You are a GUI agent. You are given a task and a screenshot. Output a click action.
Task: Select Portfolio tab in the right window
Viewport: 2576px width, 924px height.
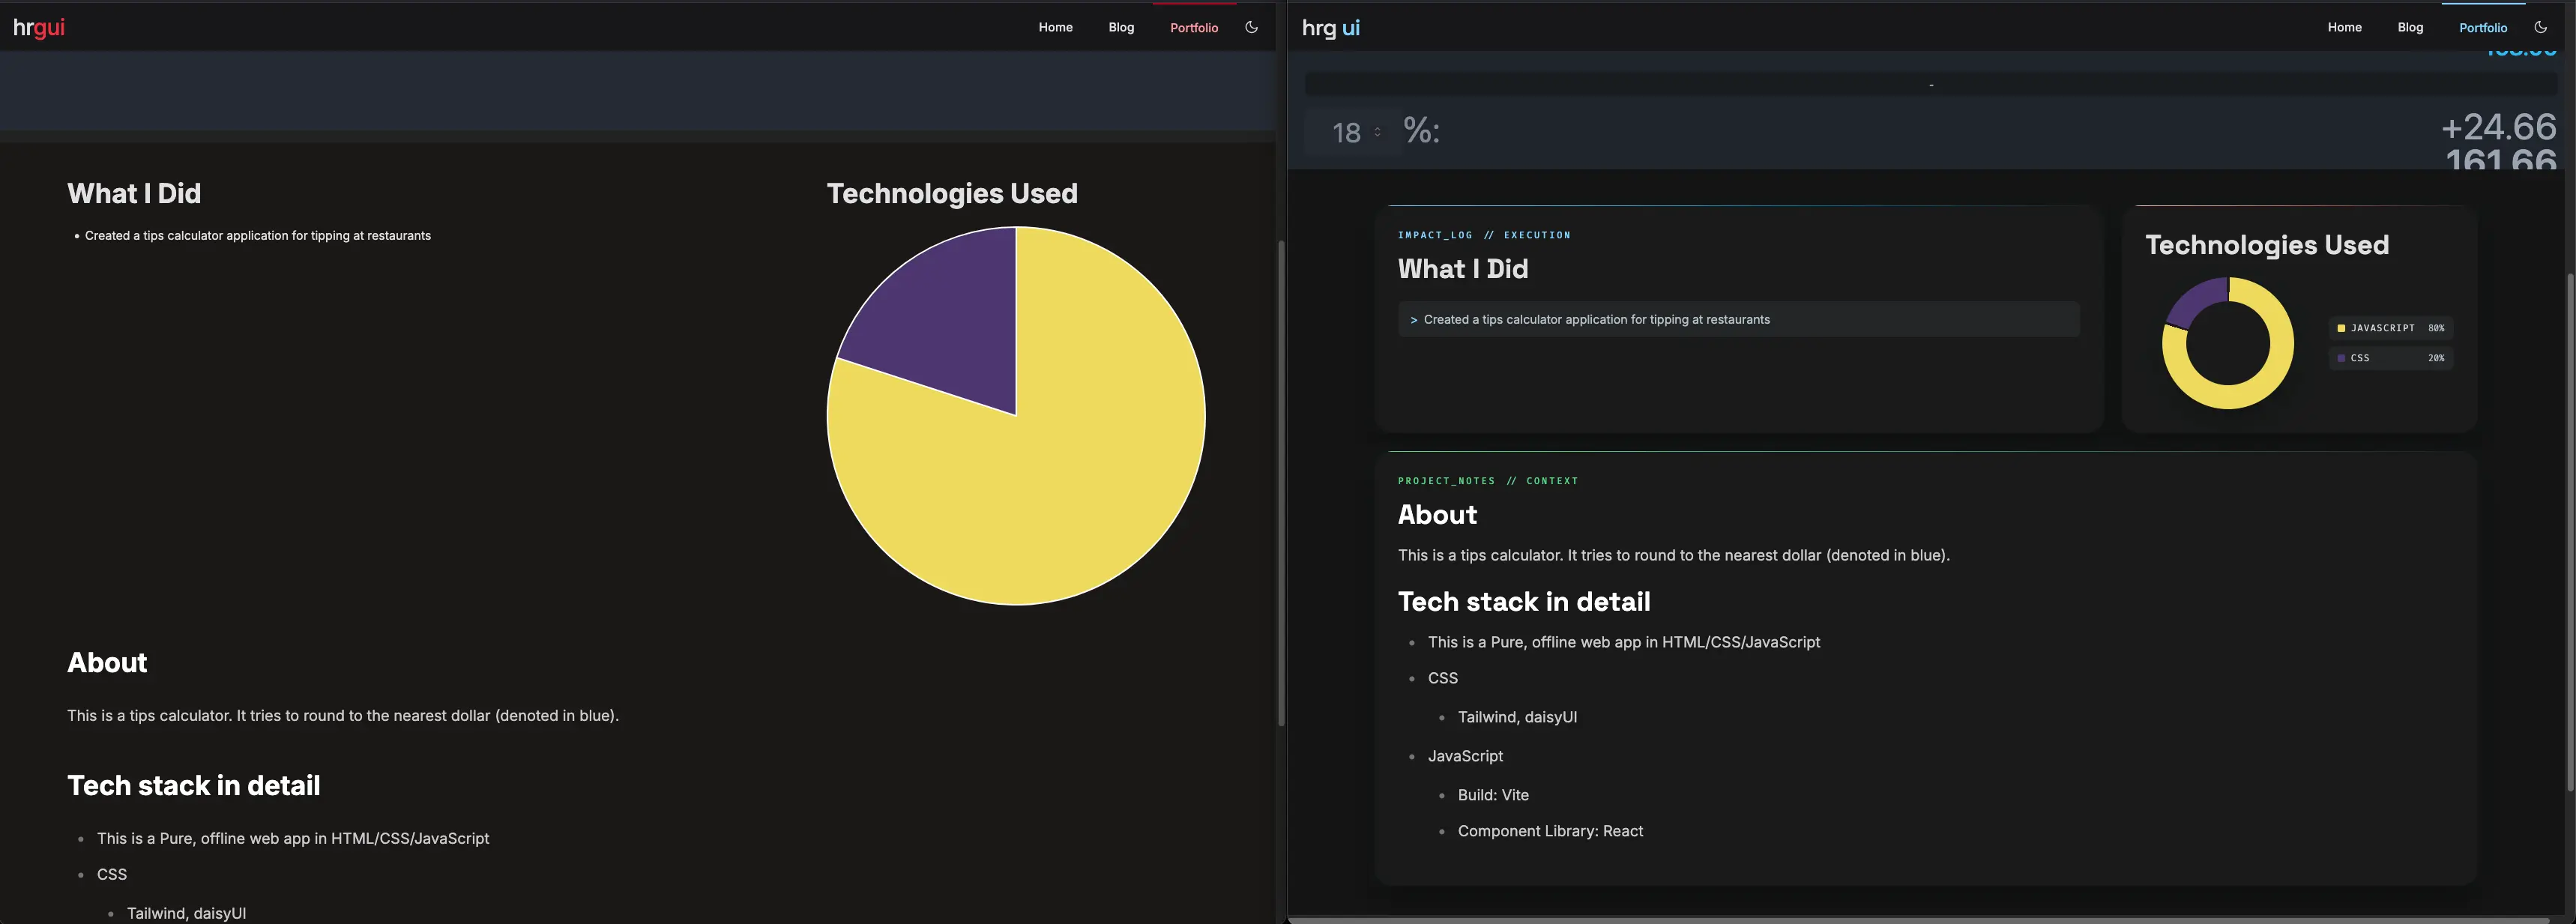click(x=2483, y=27)
